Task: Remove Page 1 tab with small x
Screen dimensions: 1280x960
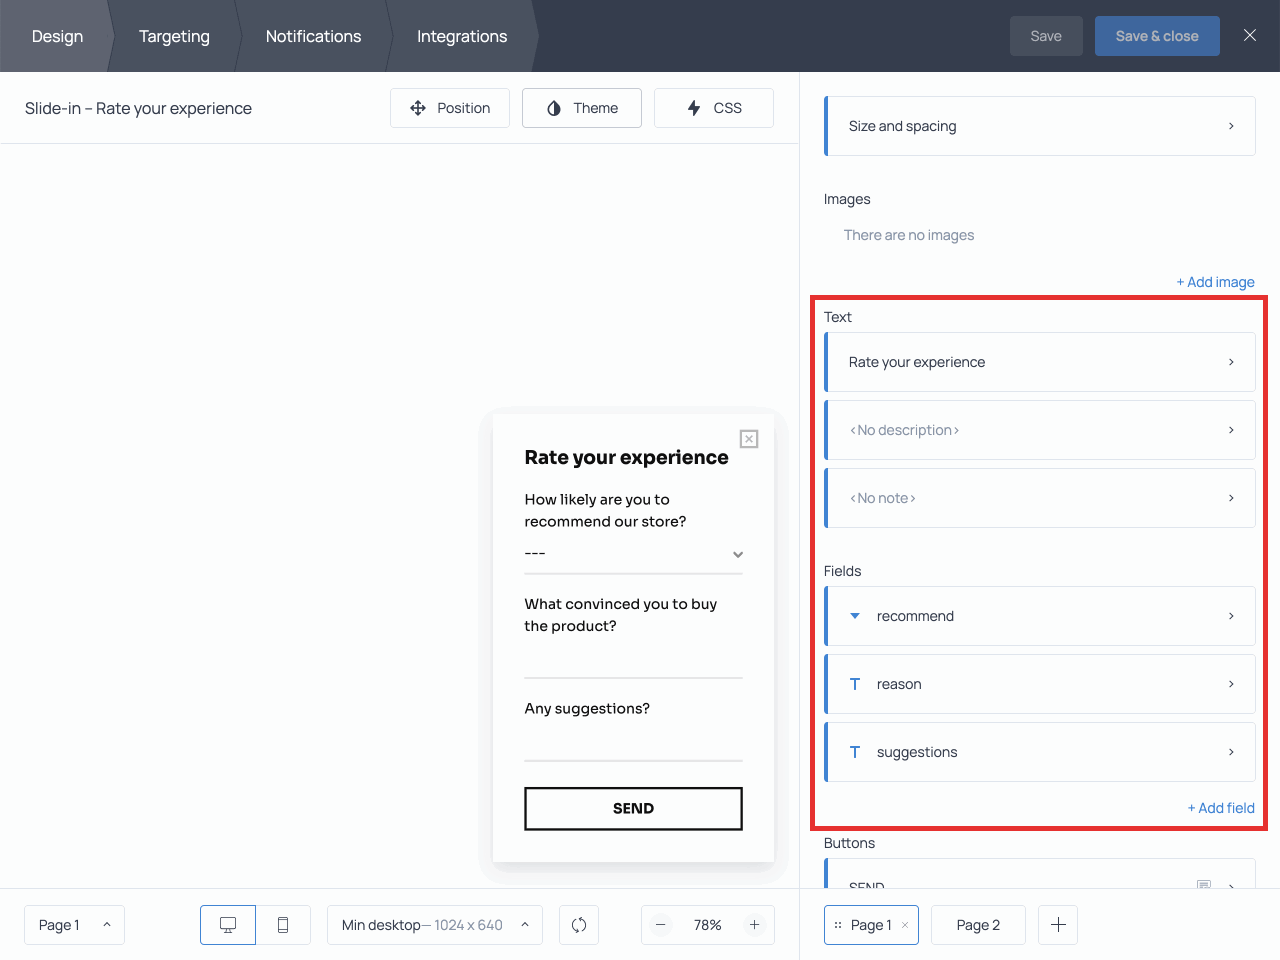Action: click(905, 925)
